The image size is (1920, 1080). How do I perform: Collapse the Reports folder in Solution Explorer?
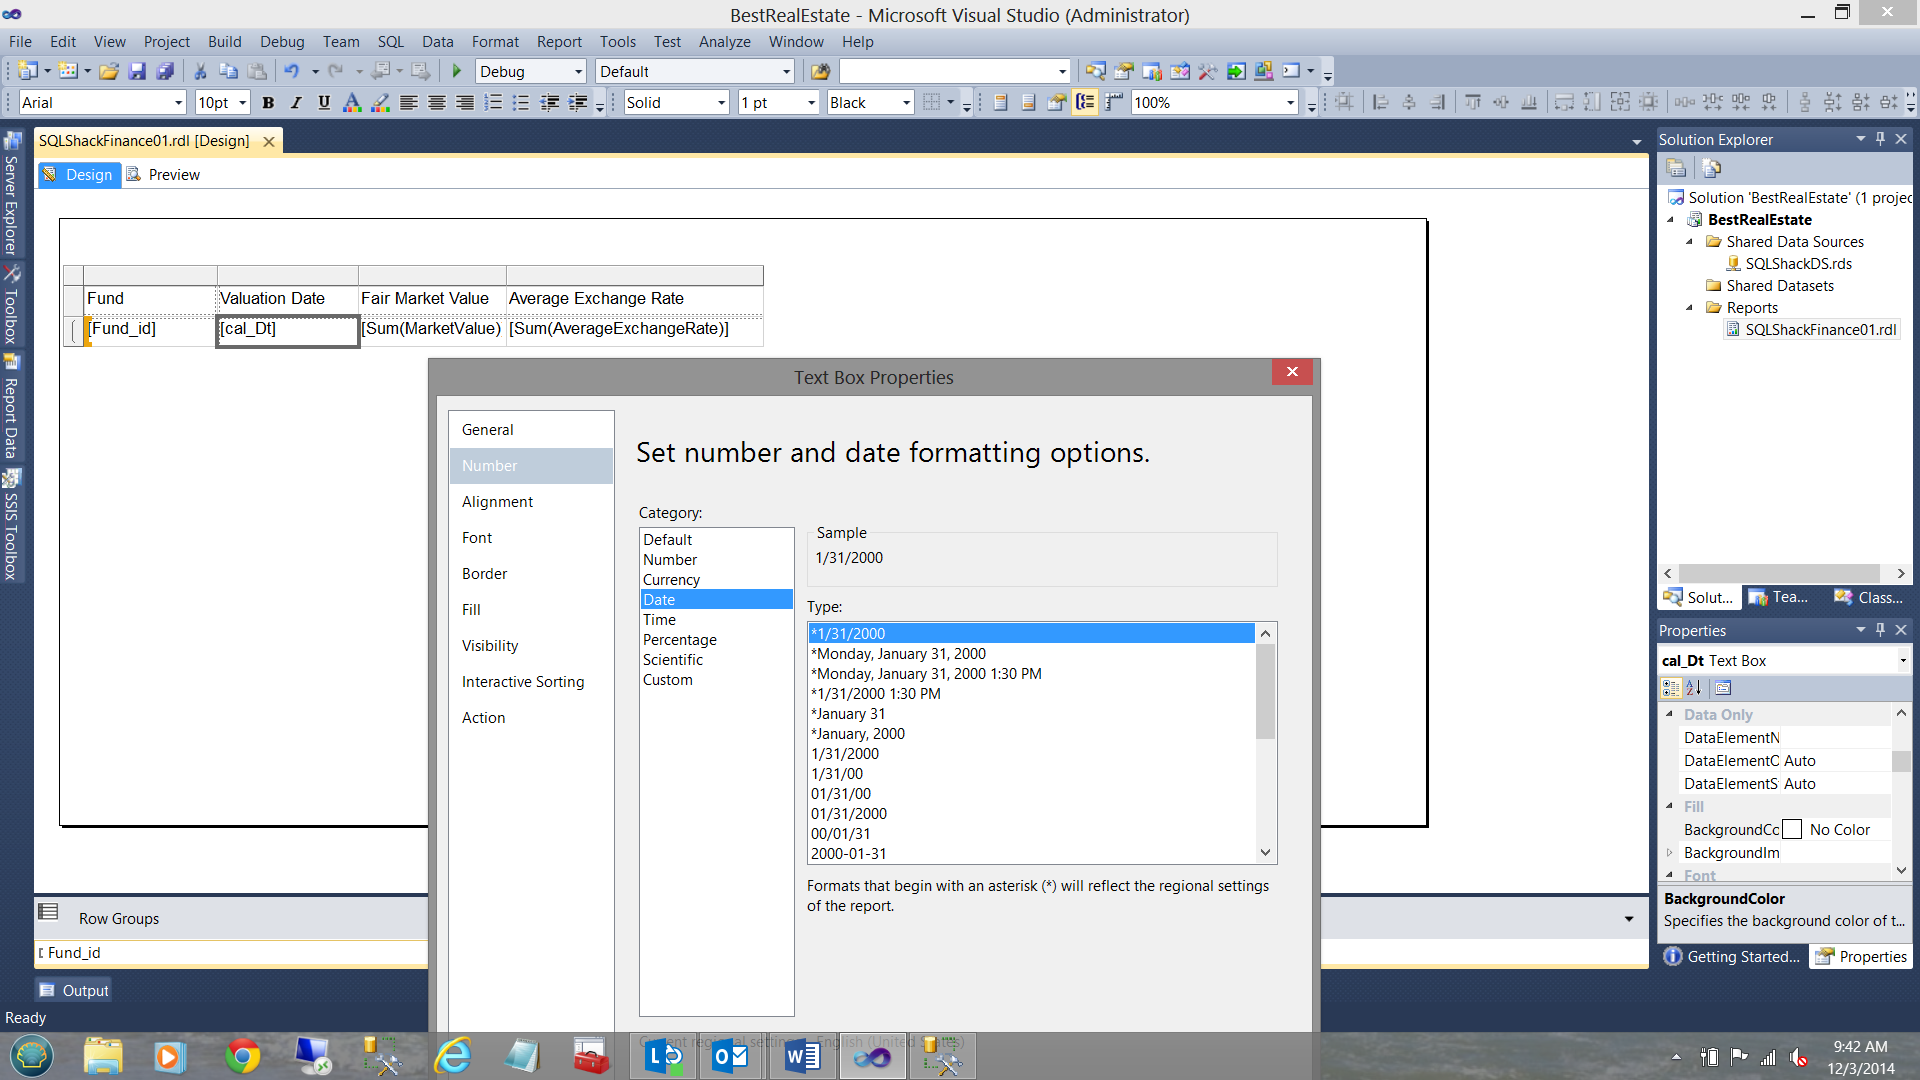coord(1690,308)
